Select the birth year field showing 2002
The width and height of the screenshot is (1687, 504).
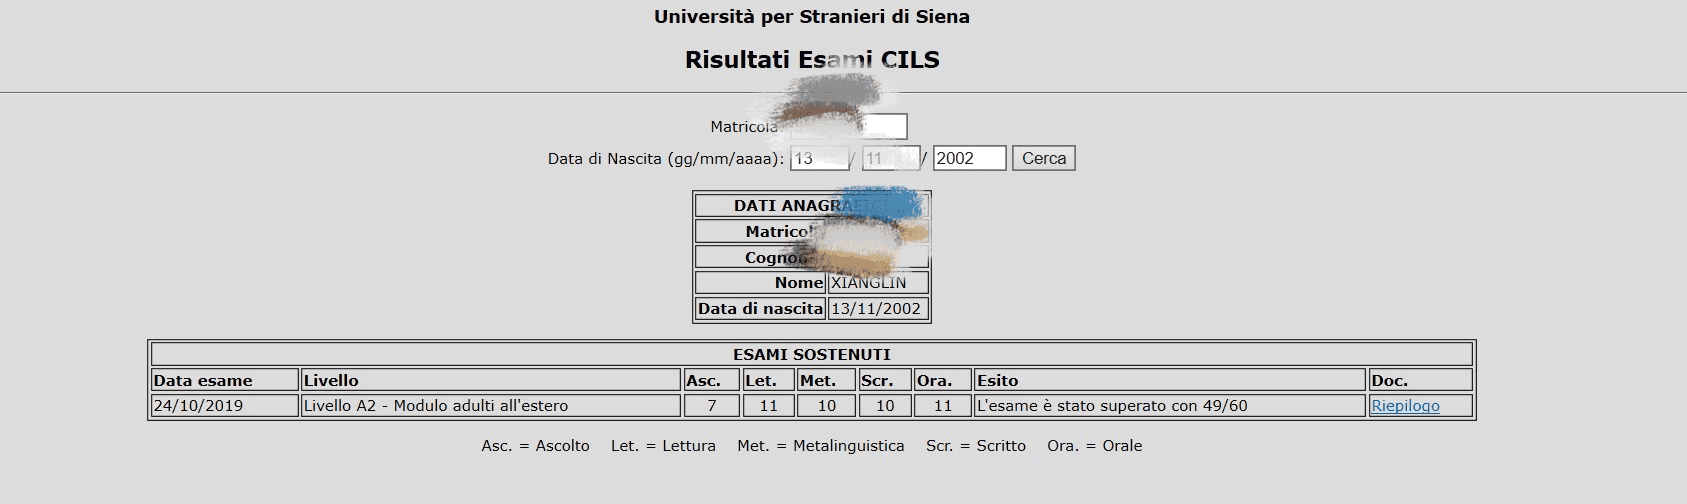(969, 158)
